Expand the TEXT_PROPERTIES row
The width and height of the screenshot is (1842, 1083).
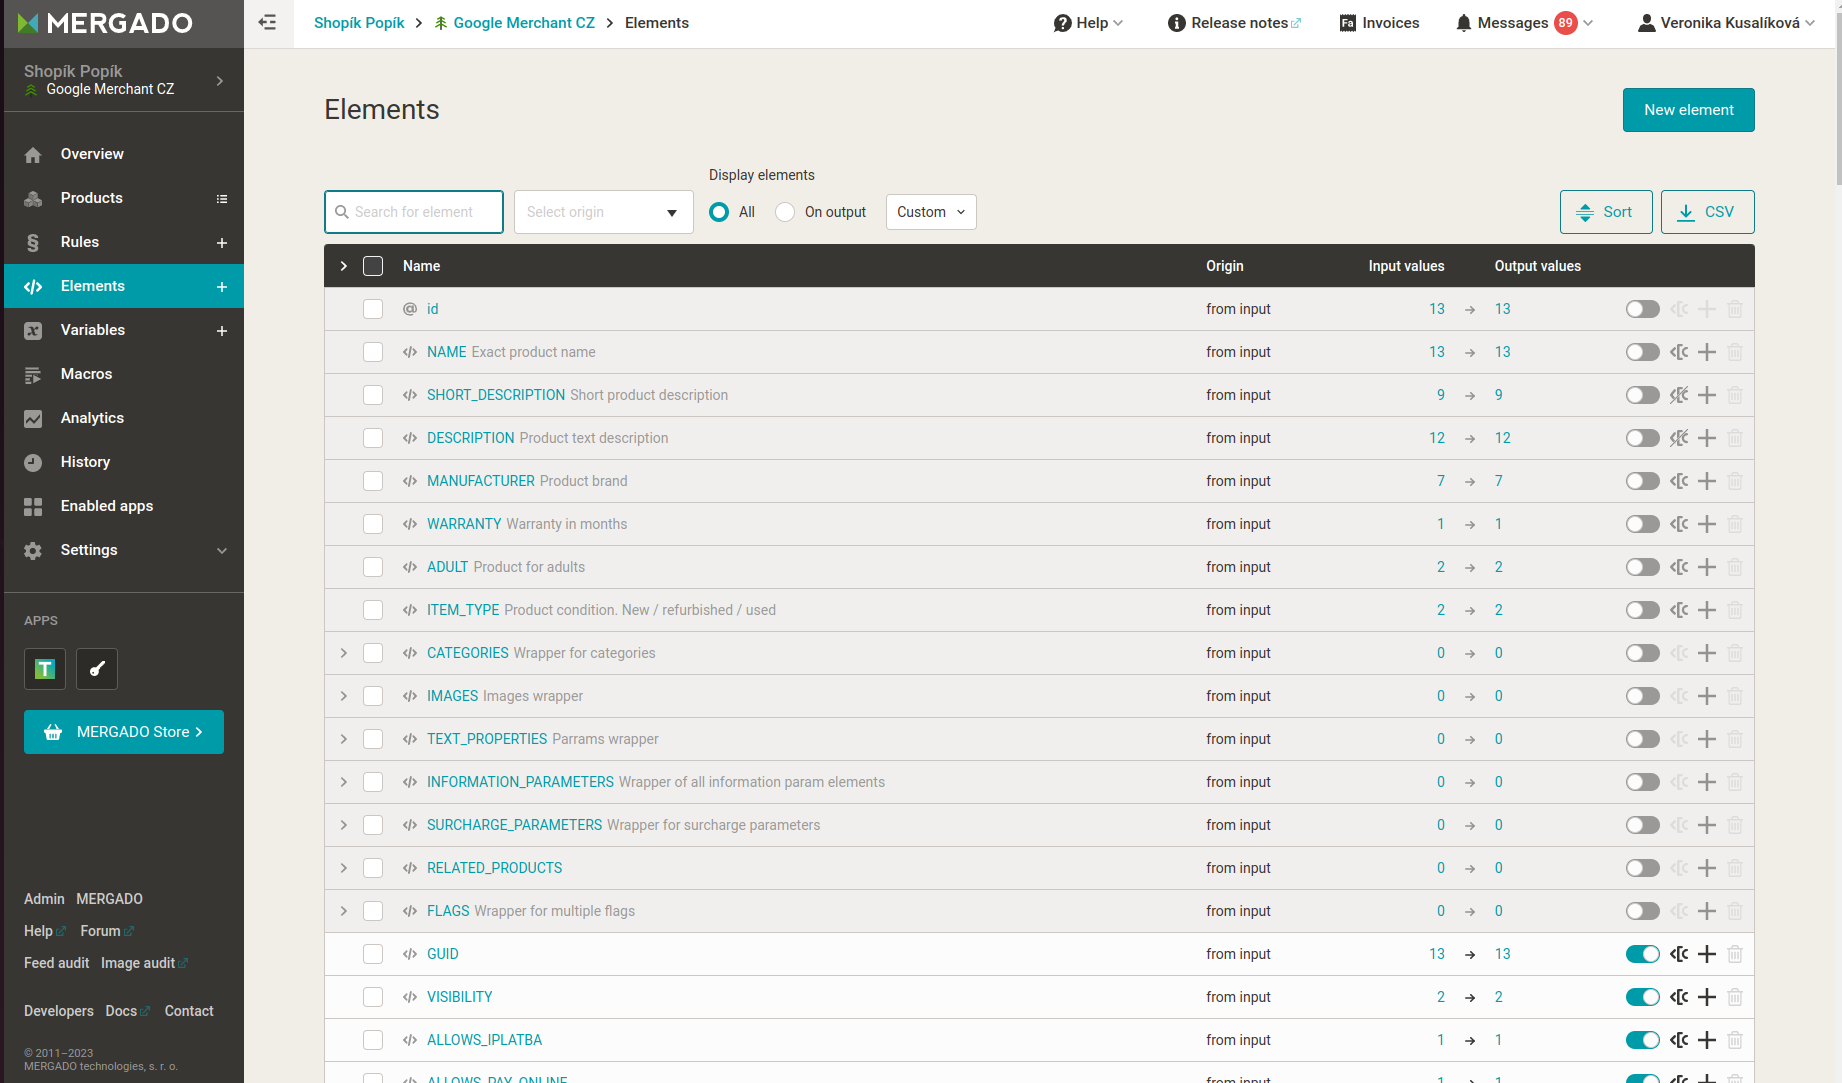click(x=344, y=739)
